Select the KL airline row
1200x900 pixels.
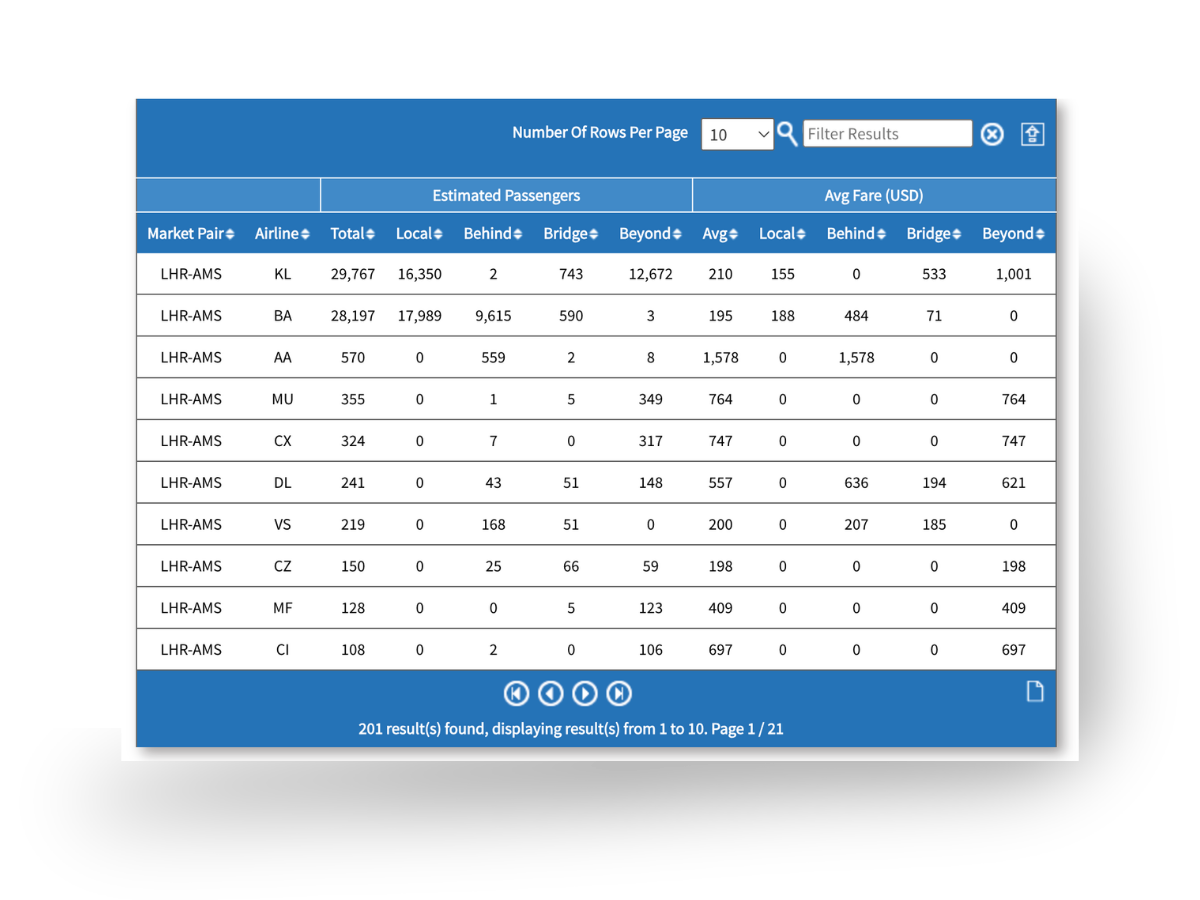pos(282,274)
